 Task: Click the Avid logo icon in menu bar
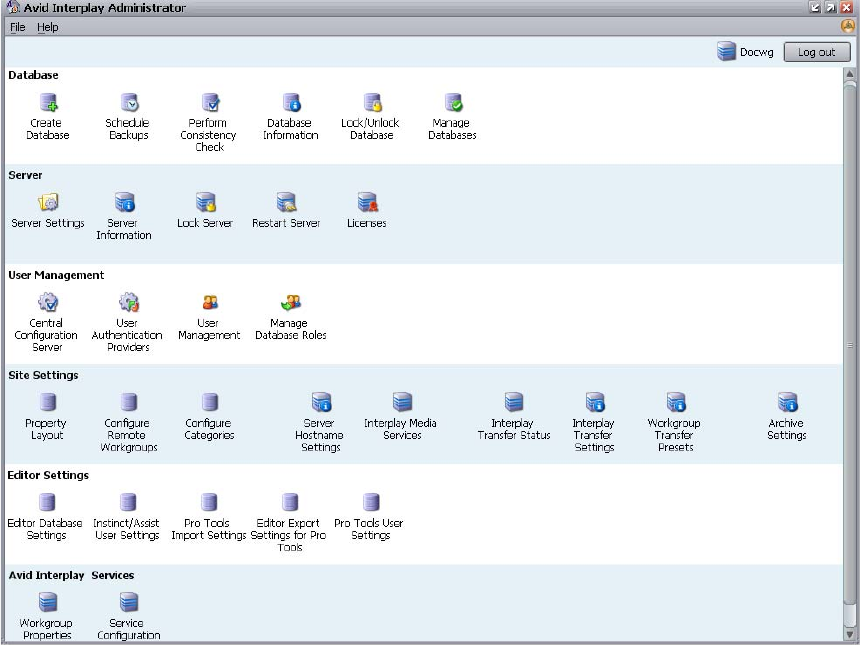click(848, 26)
